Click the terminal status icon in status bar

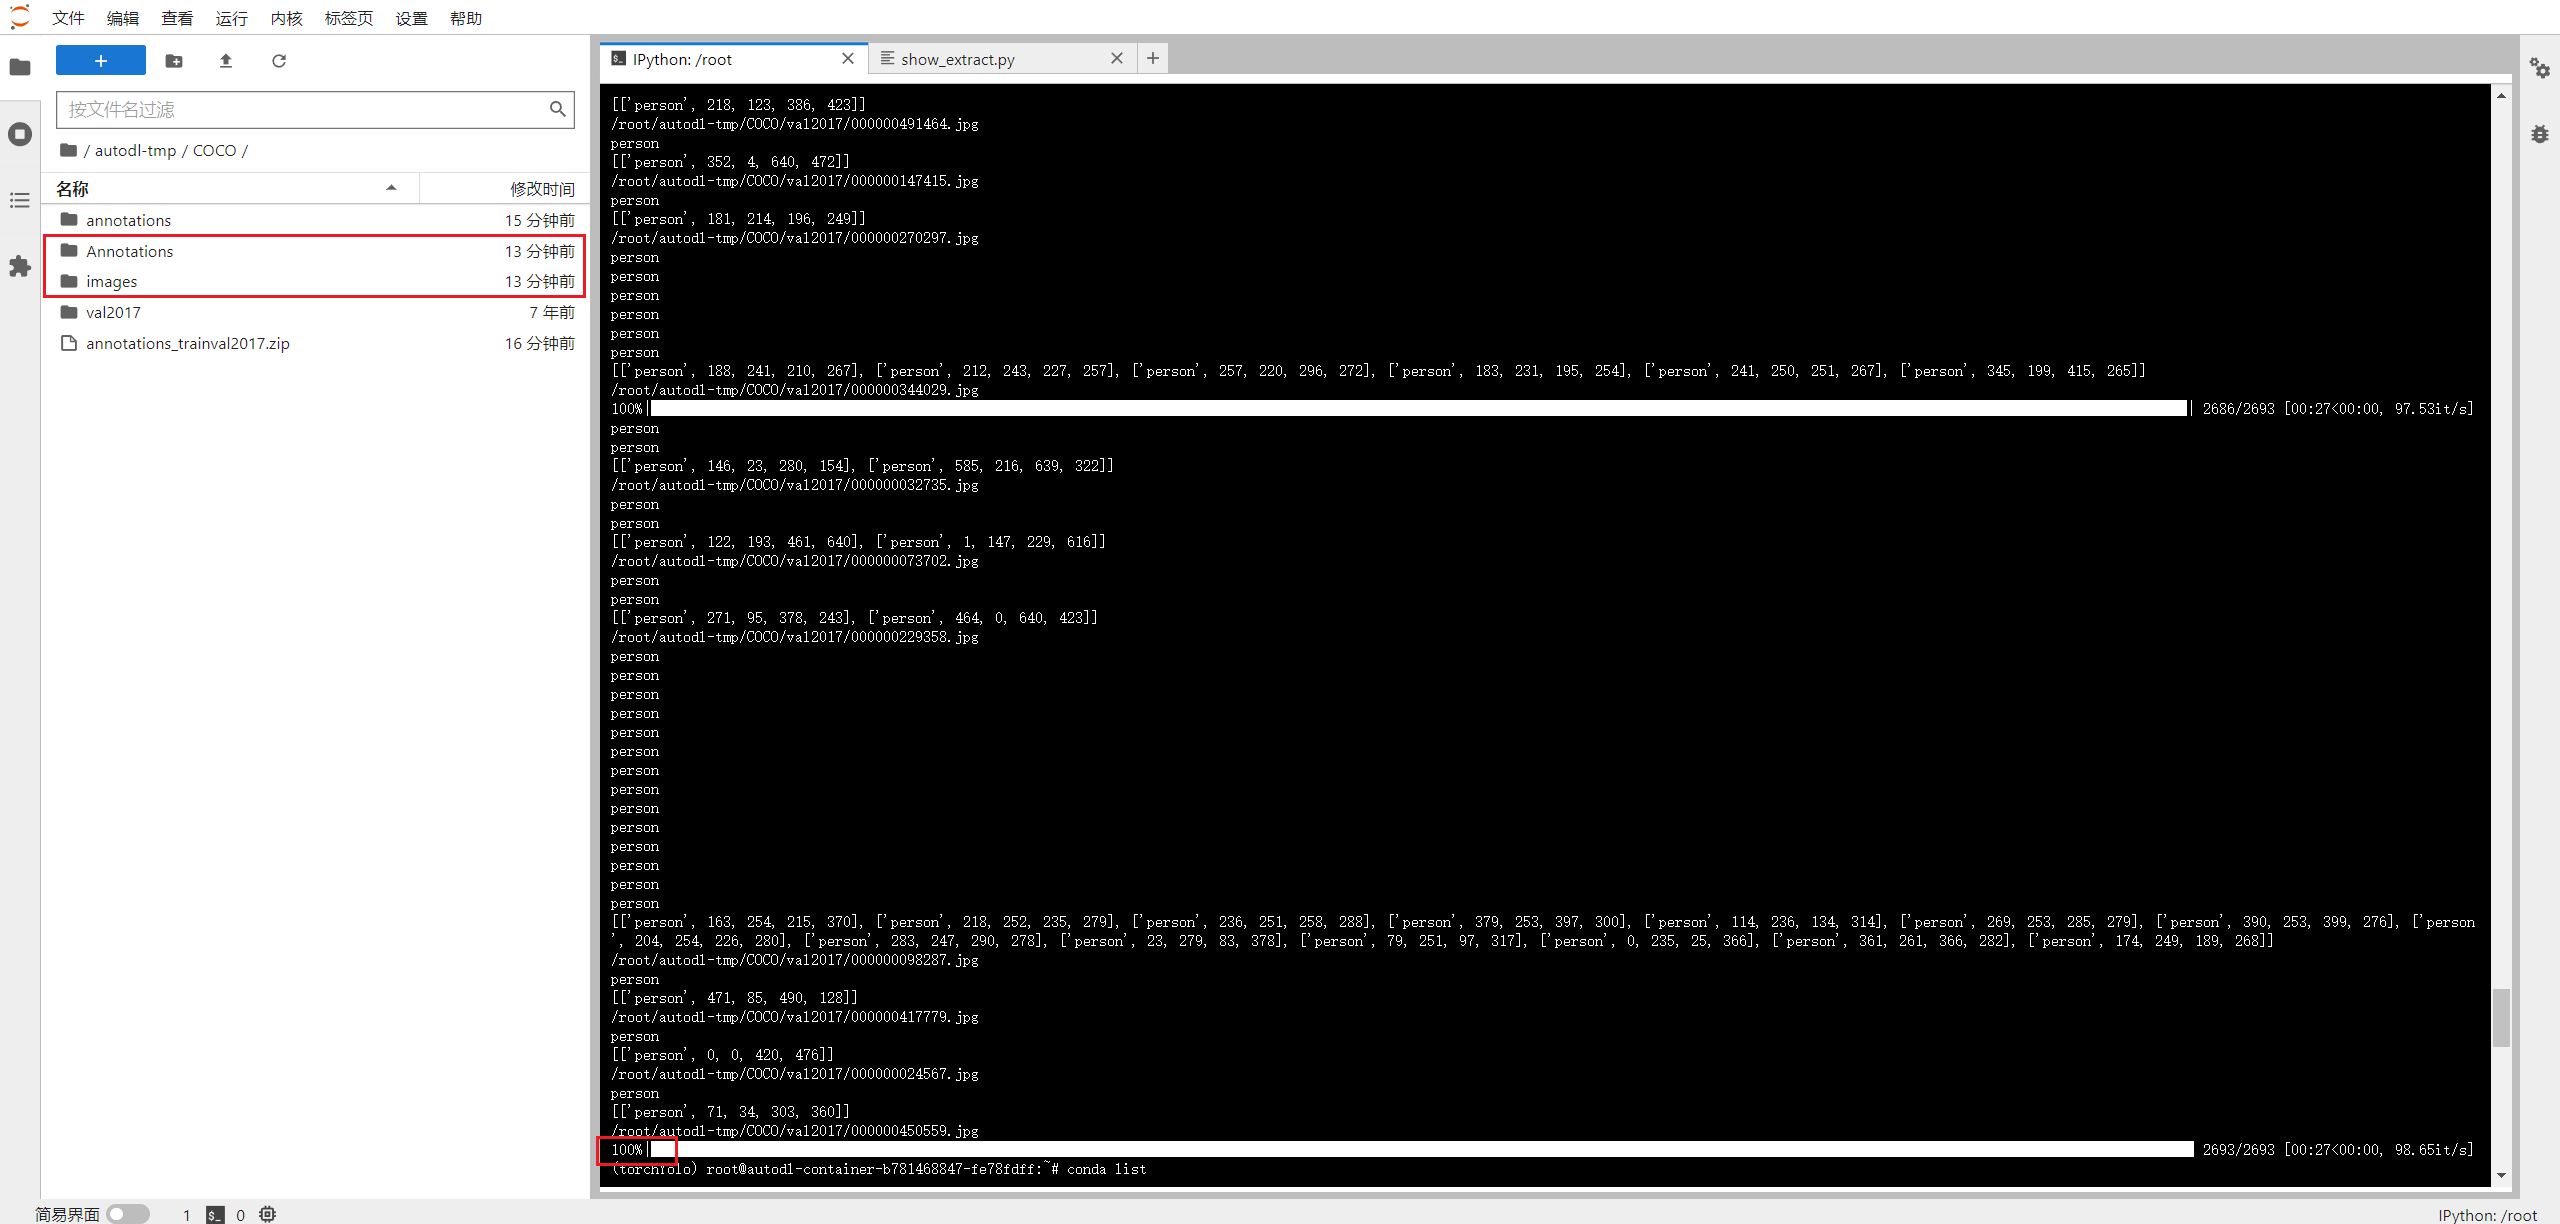coord(216,1214)
